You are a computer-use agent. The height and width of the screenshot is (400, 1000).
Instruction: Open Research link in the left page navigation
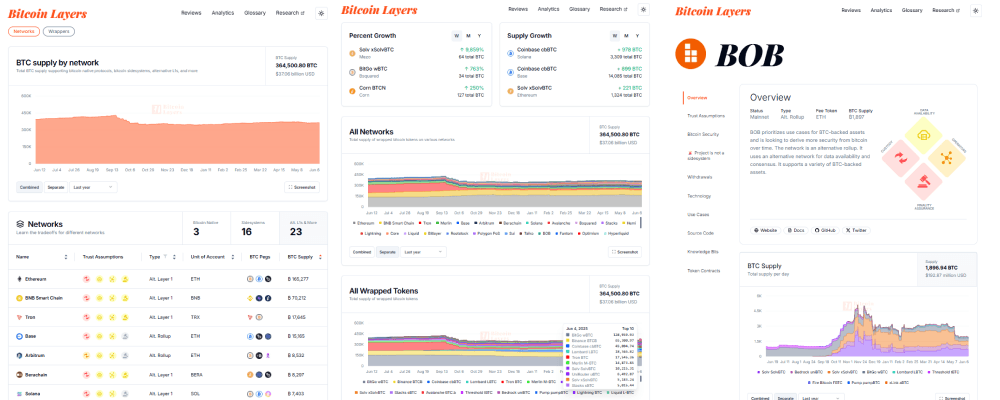(290, 13)
